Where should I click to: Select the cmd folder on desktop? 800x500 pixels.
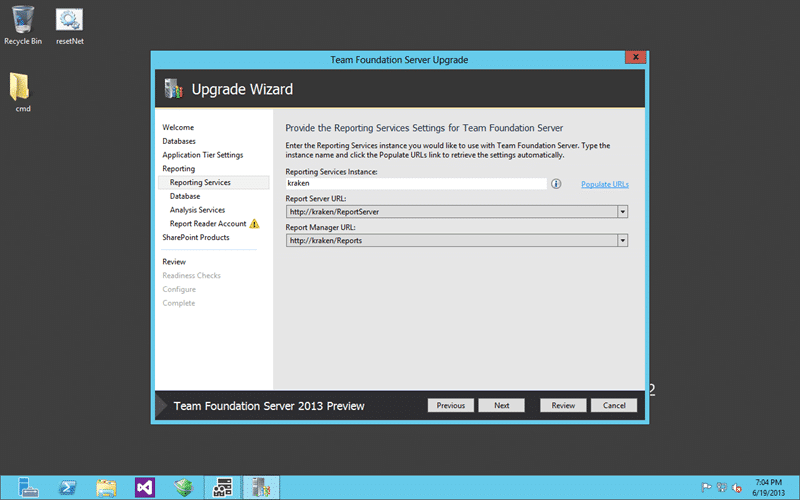click(x=22, y=92)
